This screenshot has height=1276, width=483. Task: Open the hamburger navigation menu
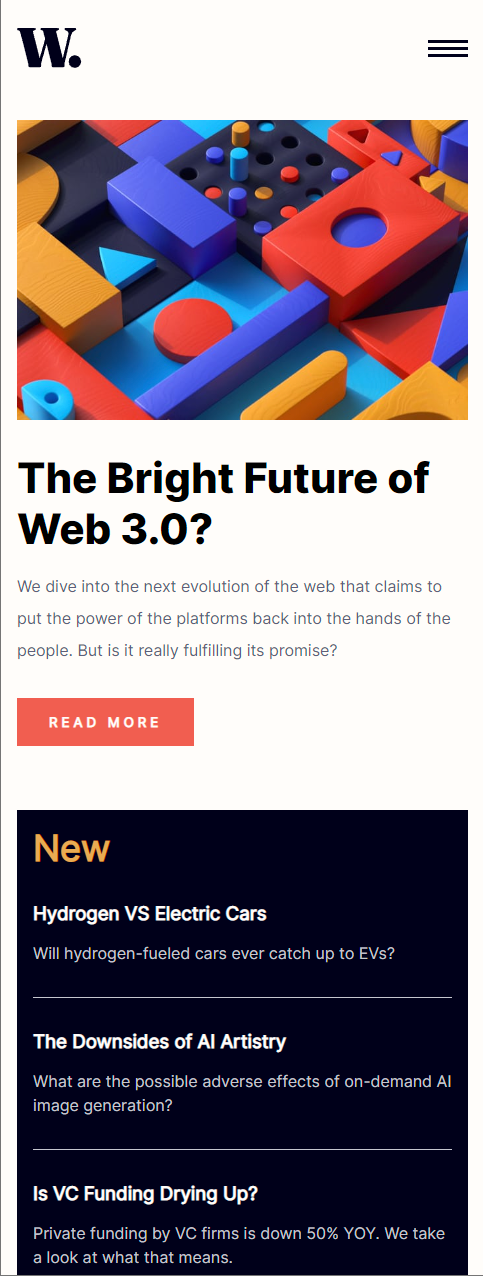coord(448,49)
